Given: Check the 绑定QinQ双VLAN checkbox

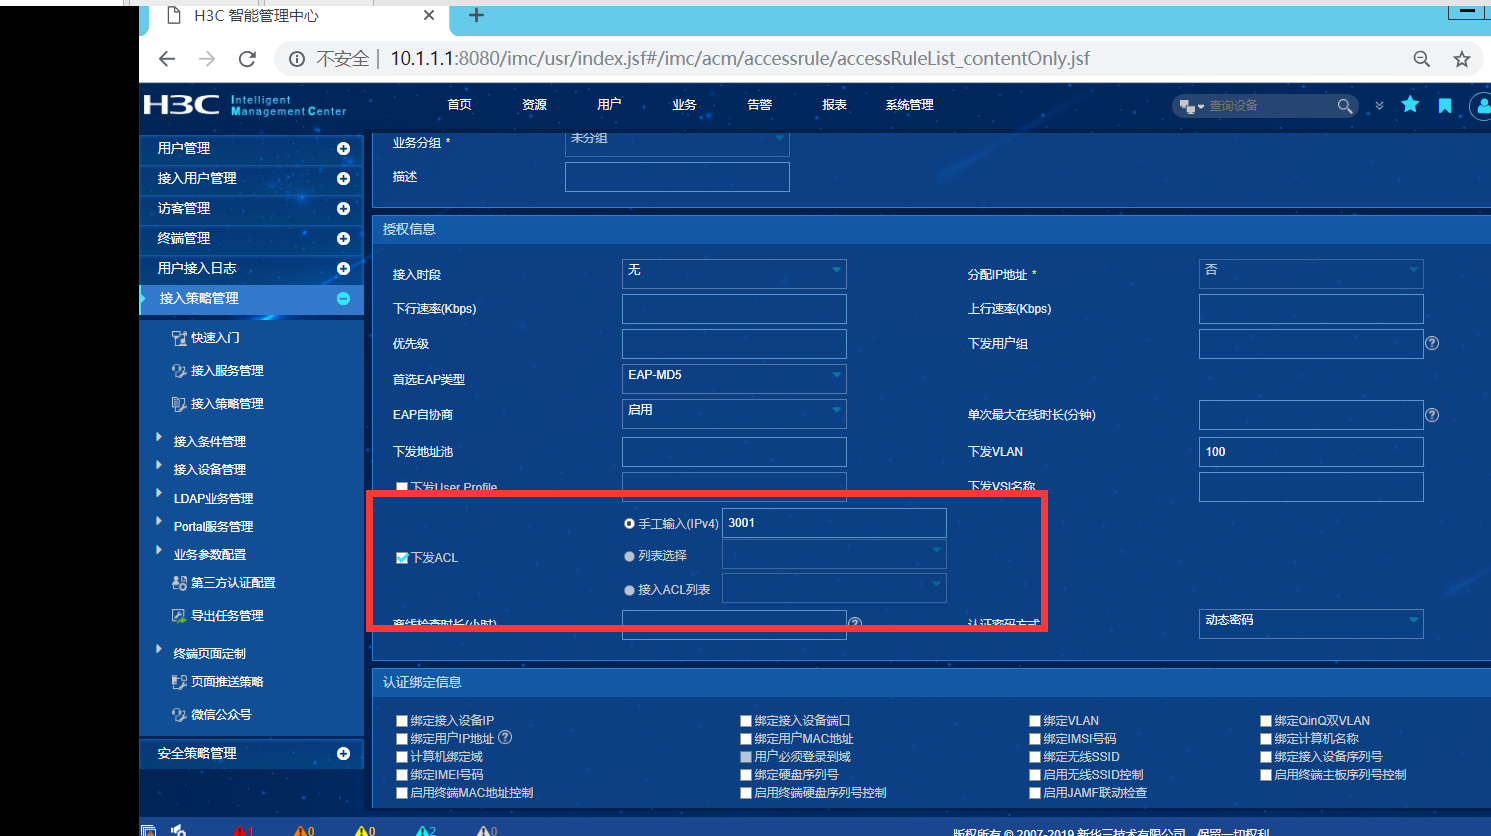Looking at the screenshot, I should pyautogui.click(x=1266, y=720).
